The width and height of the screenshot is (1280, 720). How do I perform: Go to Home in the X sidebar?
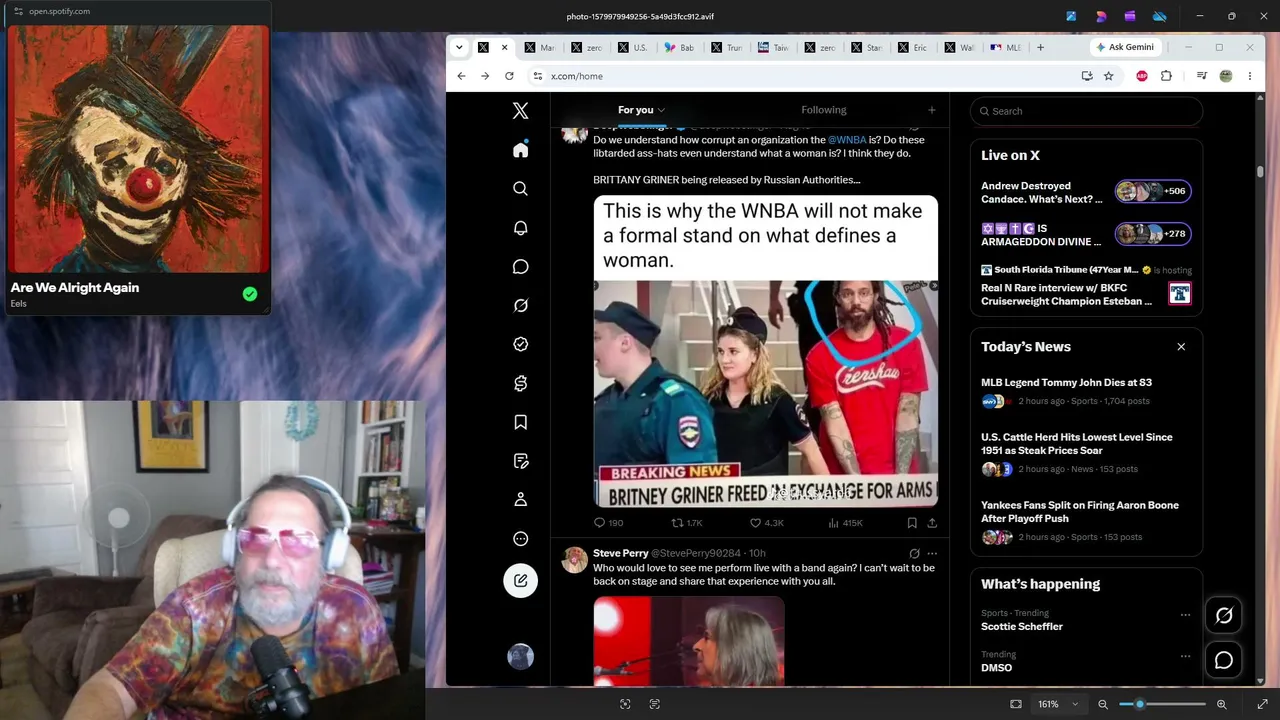coord(520,150)
